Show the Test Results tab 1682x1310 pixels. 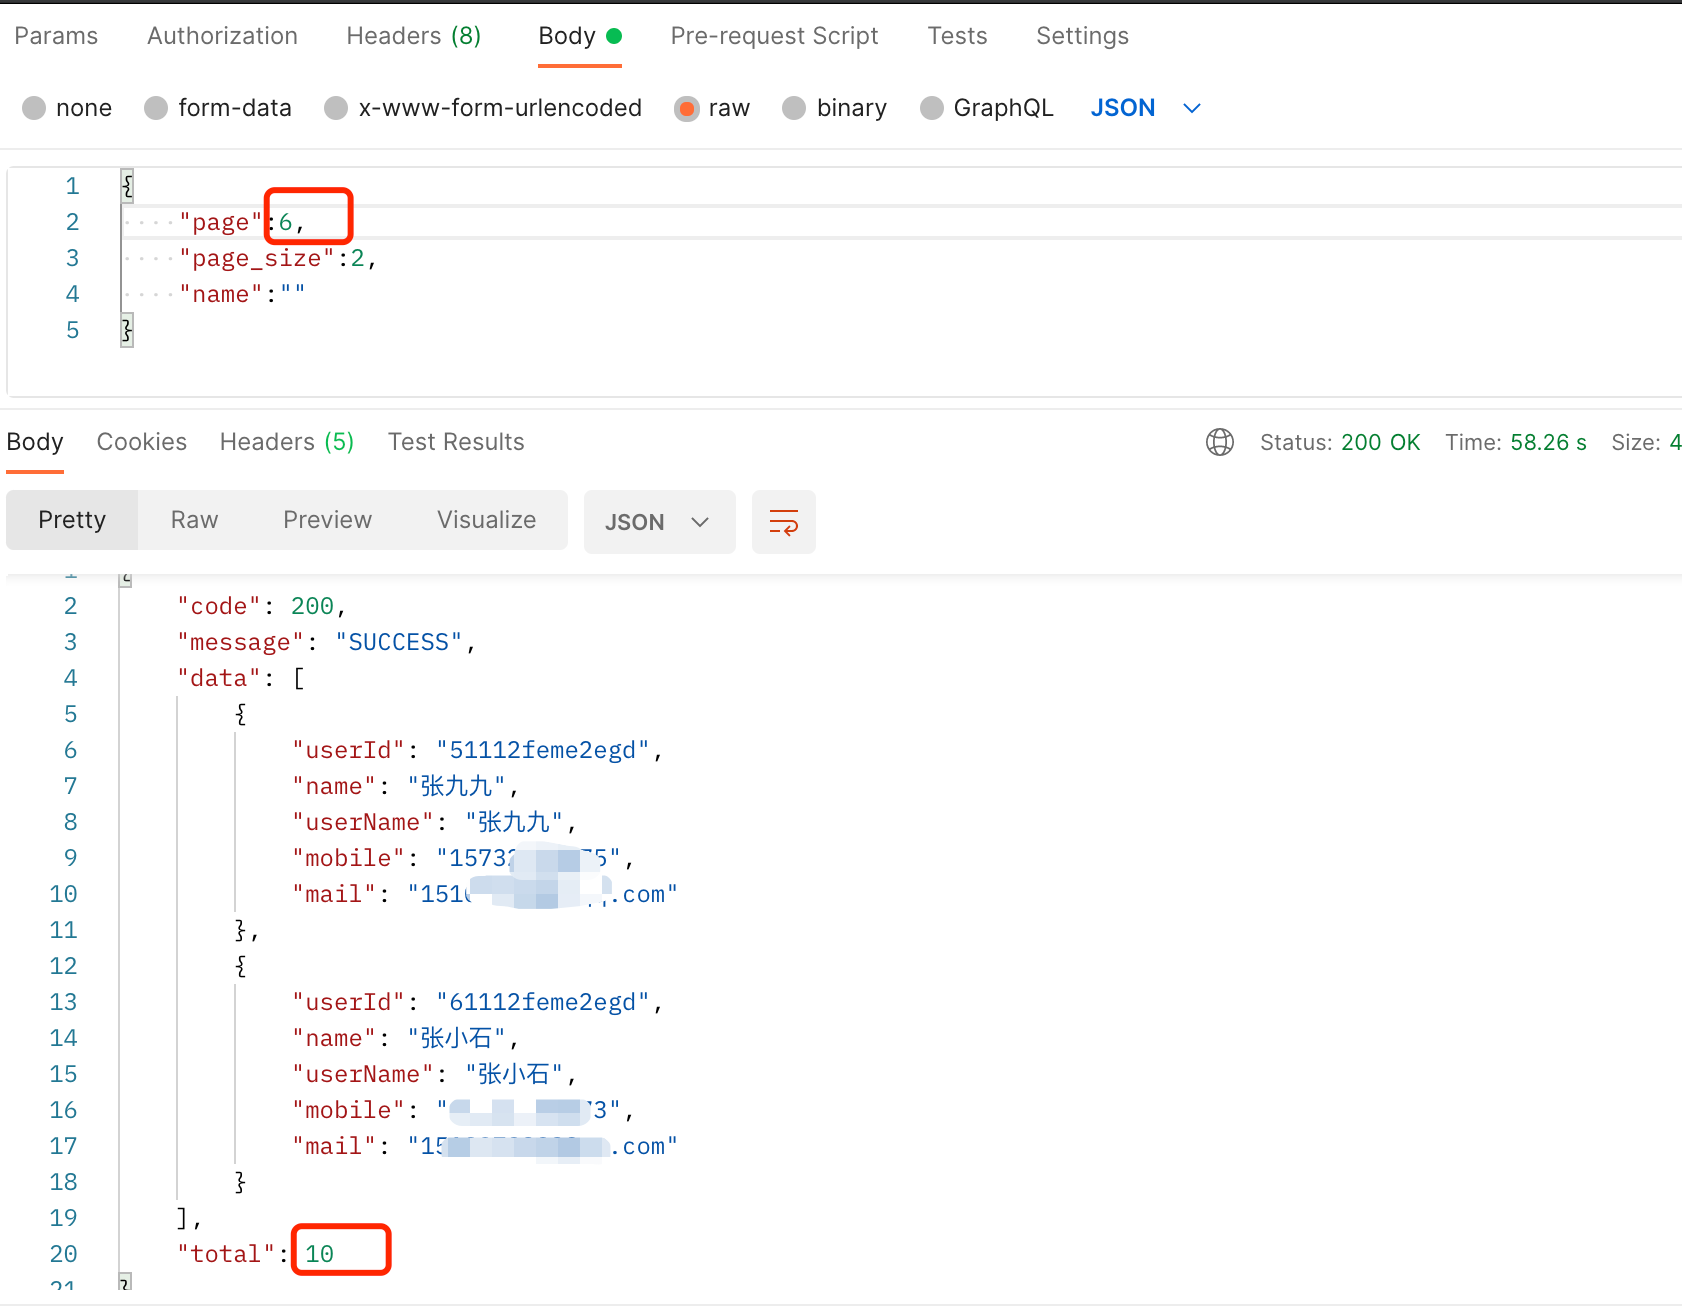click(456, 442)
